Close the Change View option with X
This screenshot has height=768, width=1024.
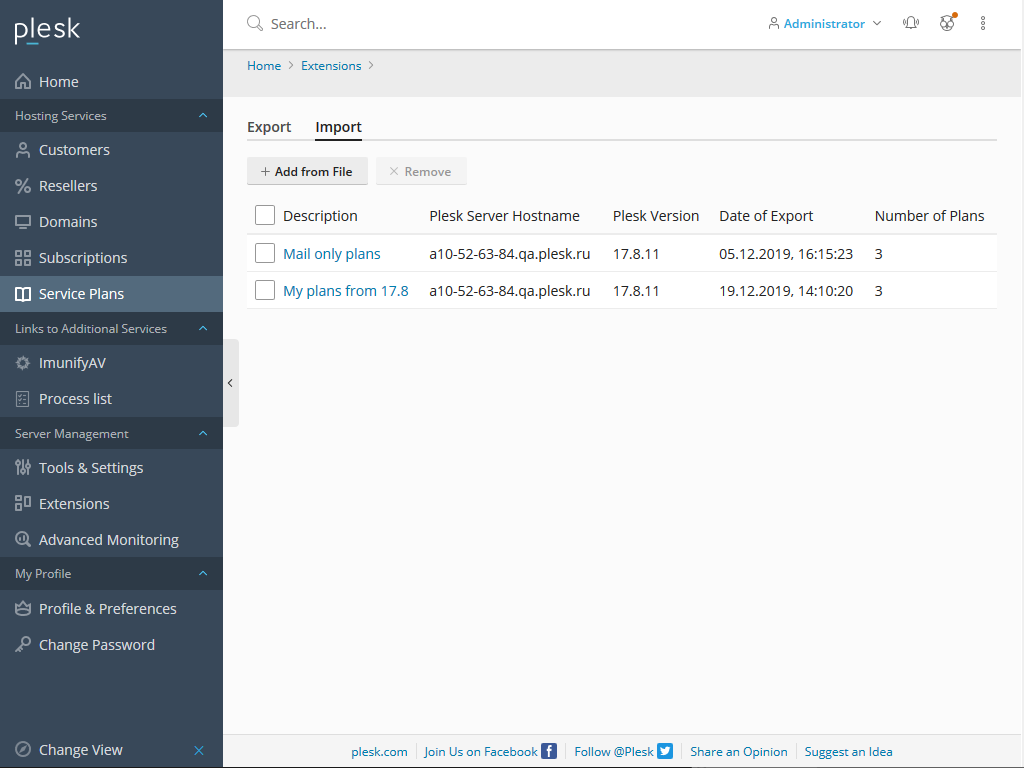pyautogui.click(x=198, y=750)
